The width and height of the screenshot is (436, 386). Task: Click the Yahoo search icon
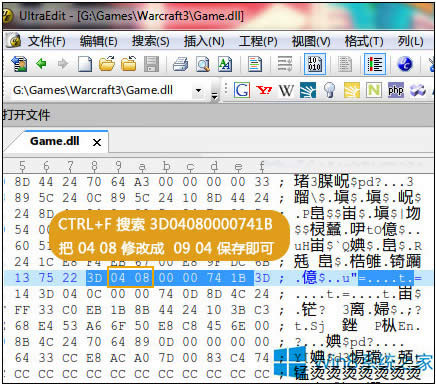pyautogui.click(x=264, y=90)
